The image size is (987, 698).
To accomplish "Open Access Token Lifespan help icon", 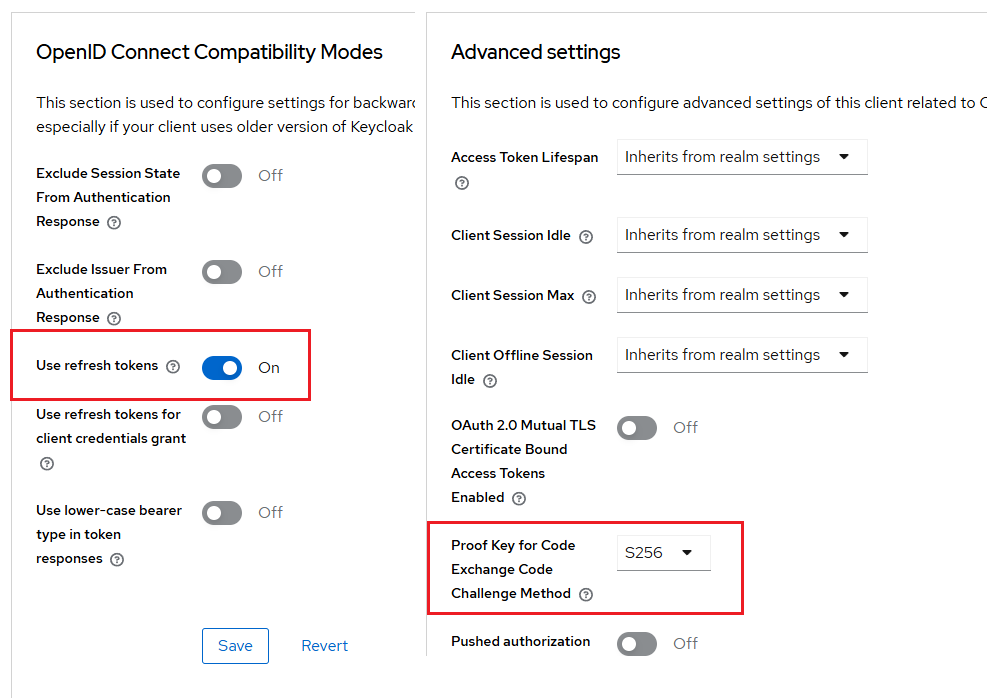I will coord(462,183).
